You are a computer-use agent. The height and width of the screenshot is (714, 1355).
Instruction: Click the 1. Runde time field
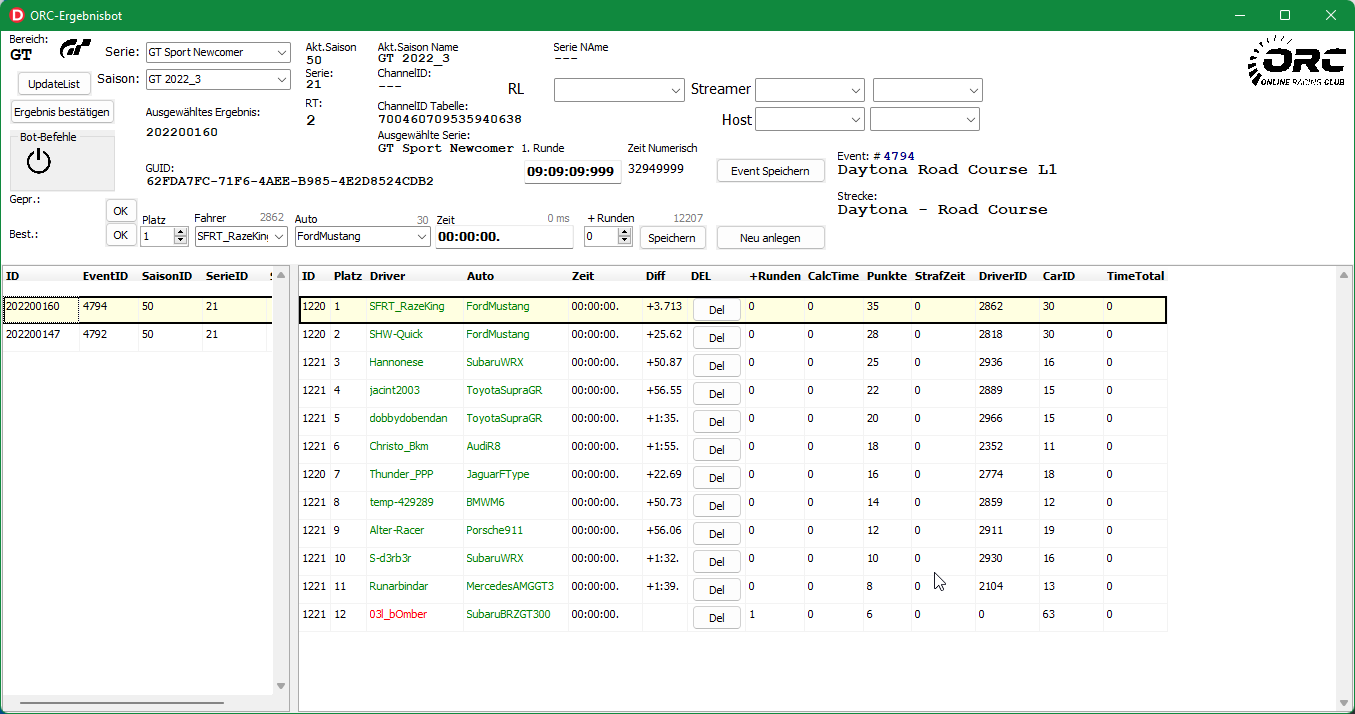click(571, 172)
